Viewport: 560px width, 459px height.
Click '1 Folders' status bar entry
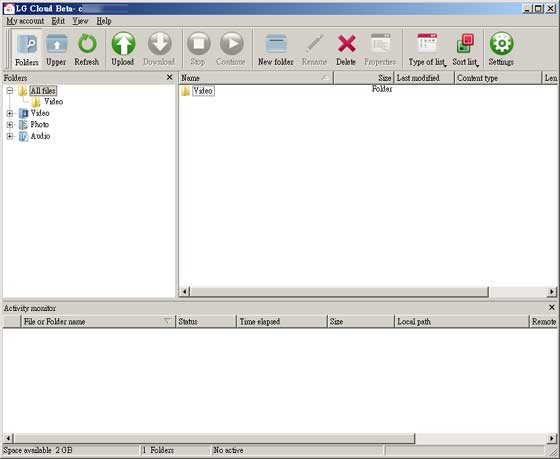[x=158, y=450]
